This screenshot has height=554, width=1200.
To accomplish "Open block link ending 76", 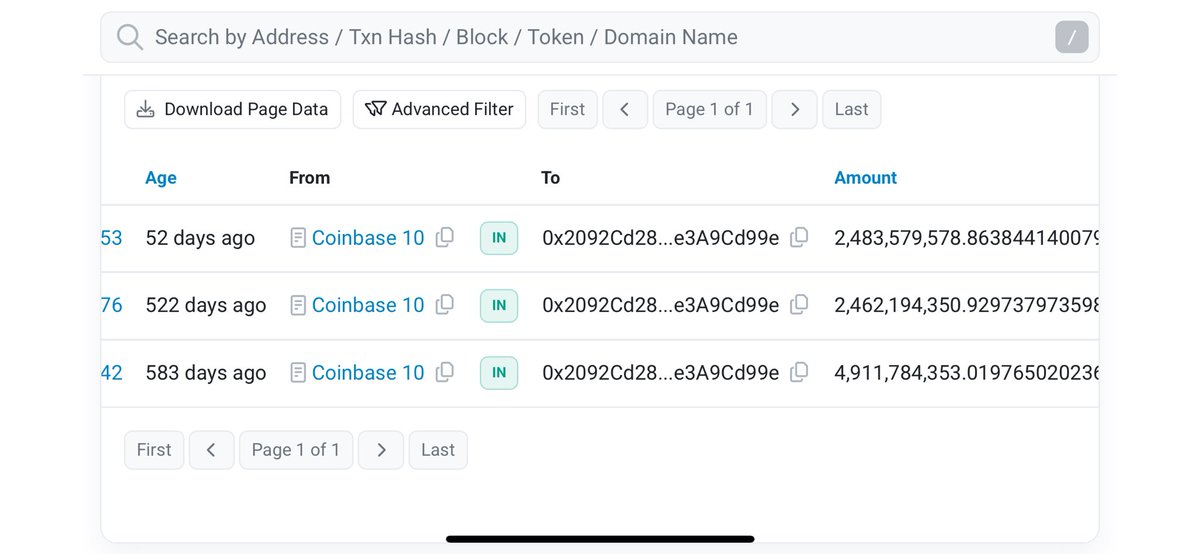I will (112, 305).
